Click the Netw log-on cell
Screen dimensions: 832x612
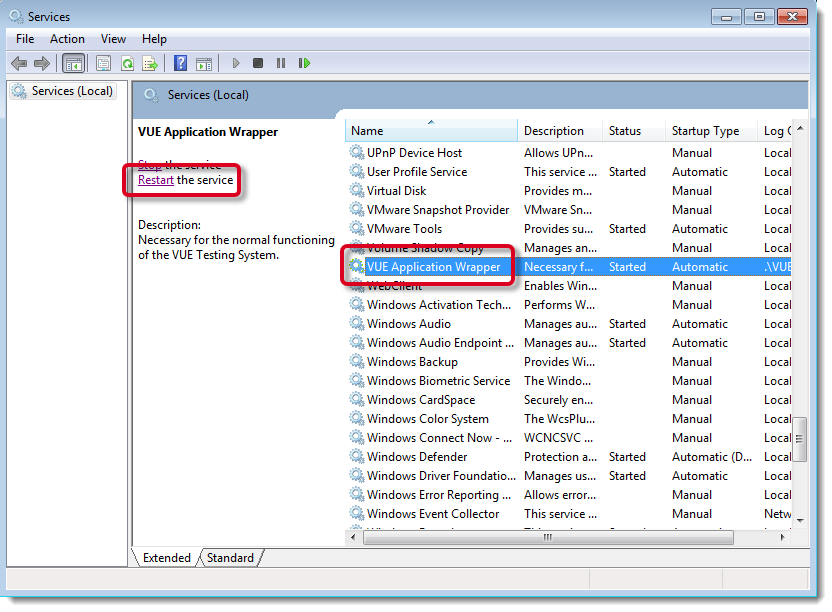[x=777, y=514]
